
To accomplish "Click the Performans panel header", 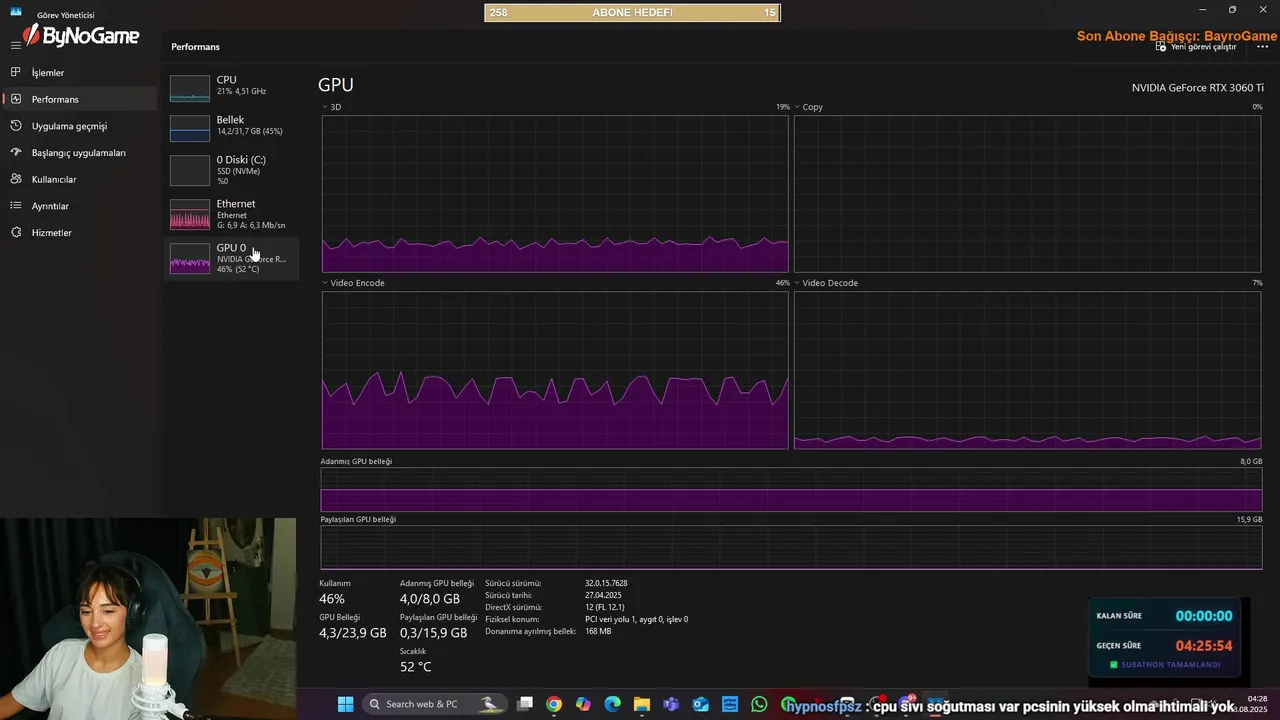I will tap(195, 47).
